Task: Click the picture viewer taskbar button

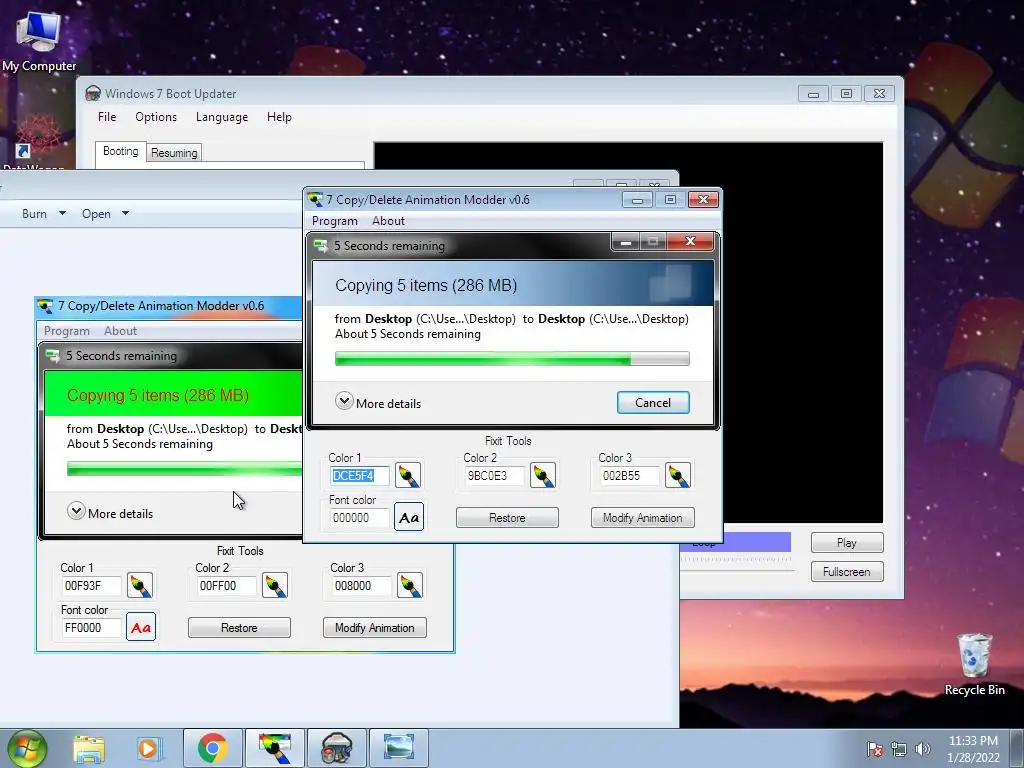Action: [399, 748]
